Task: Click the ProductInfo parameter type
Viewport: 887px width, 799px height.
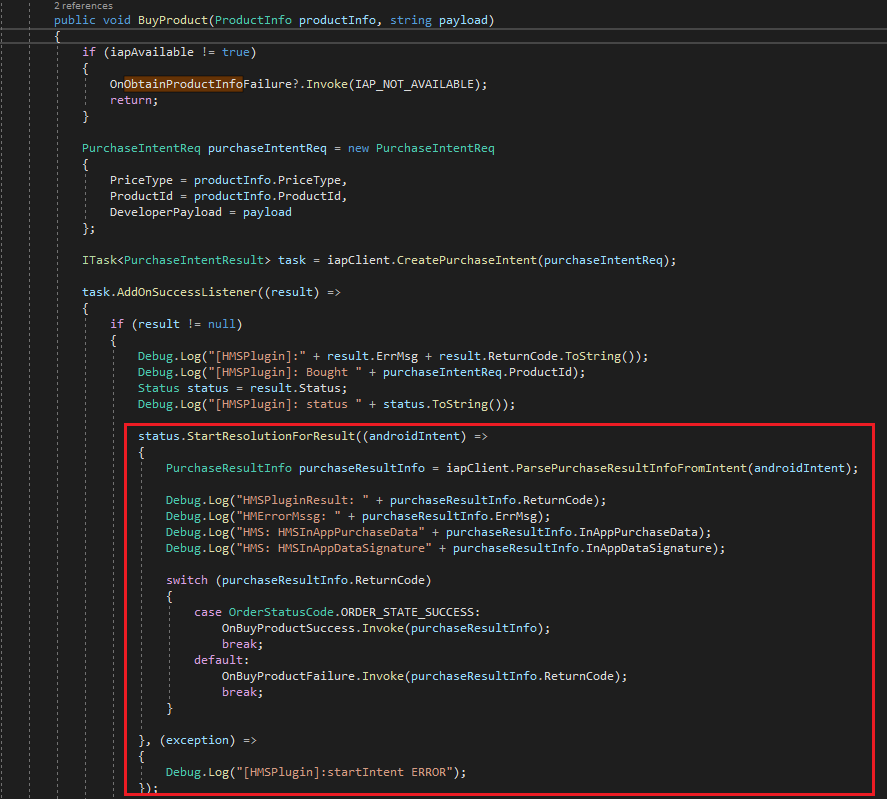Action: click(x=253, y=20)
